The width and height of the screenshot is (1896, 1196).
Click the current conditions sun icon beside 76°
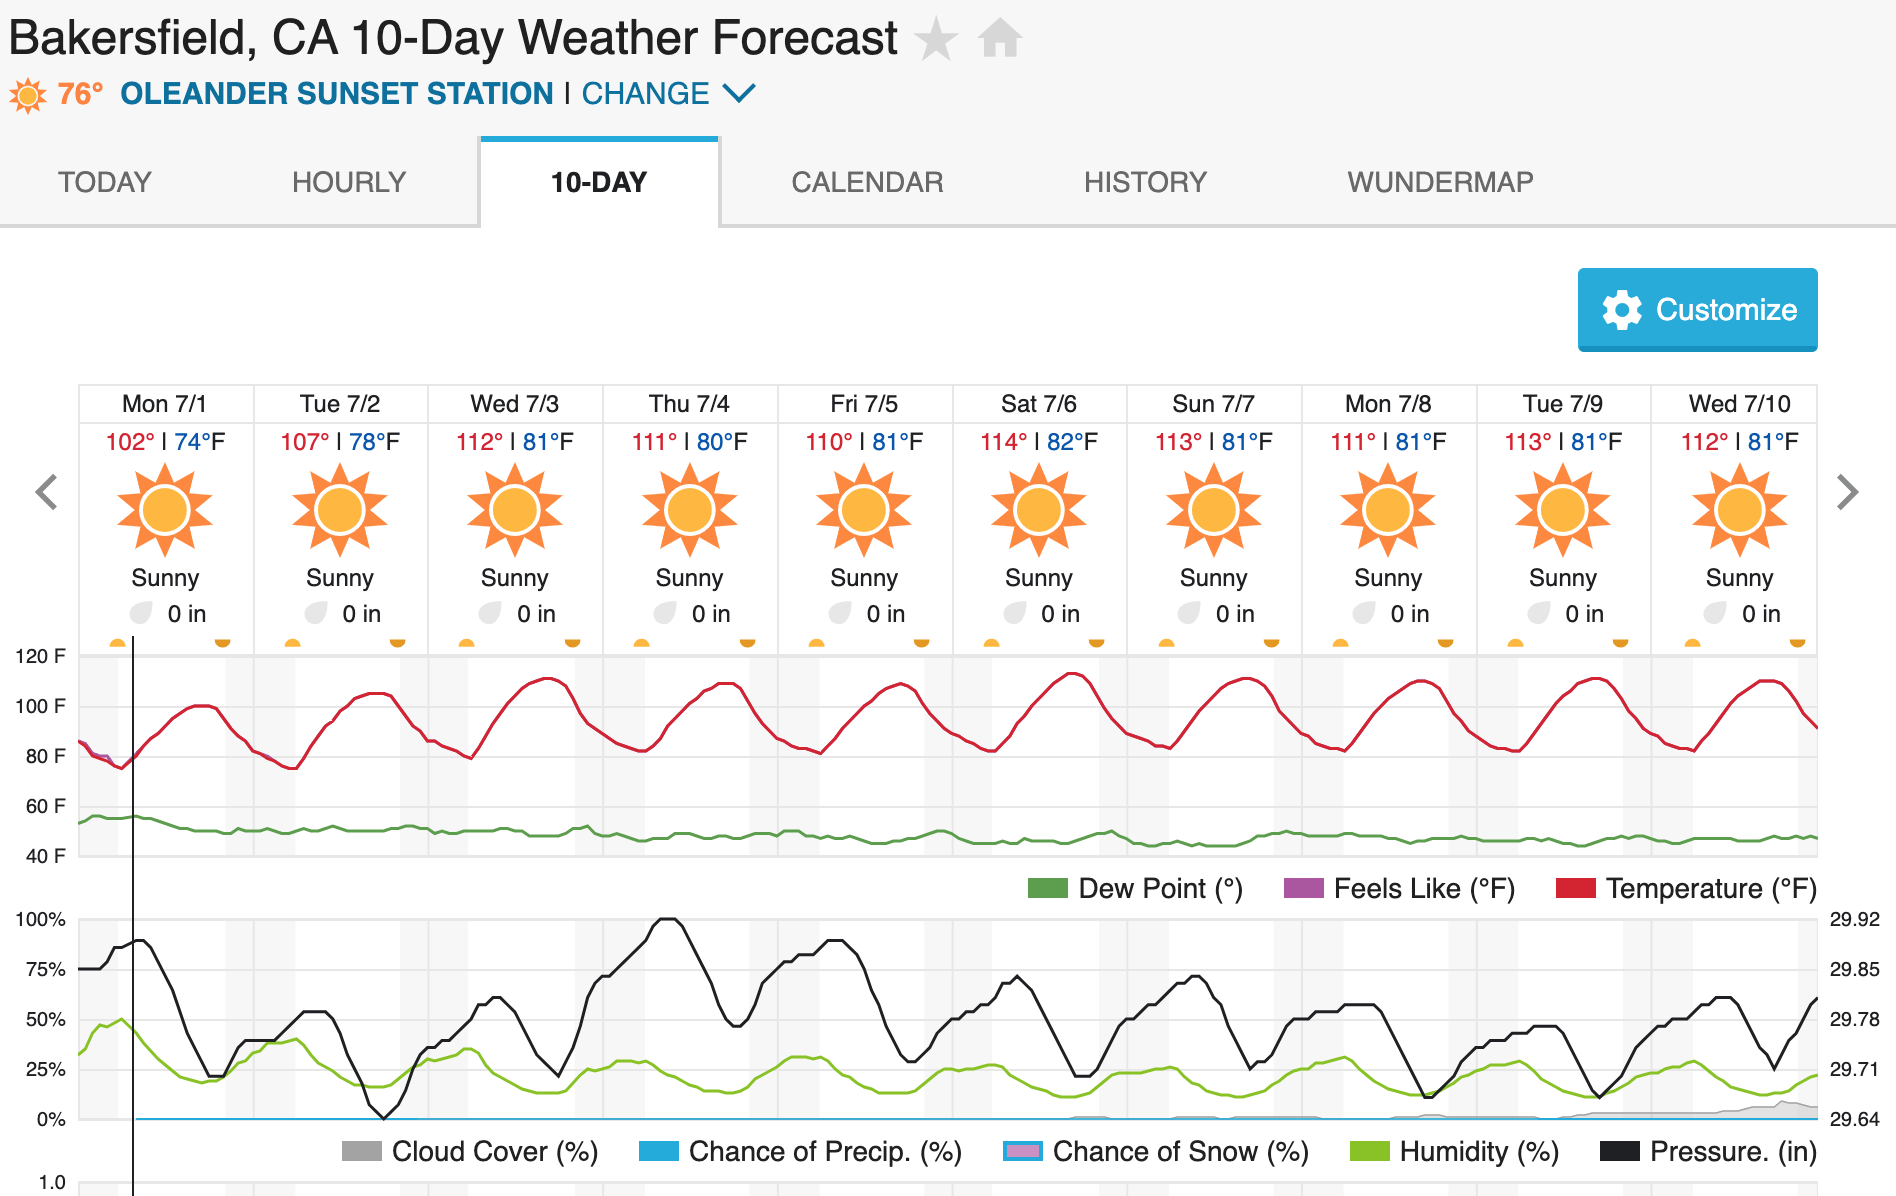[x=27, y=93]
